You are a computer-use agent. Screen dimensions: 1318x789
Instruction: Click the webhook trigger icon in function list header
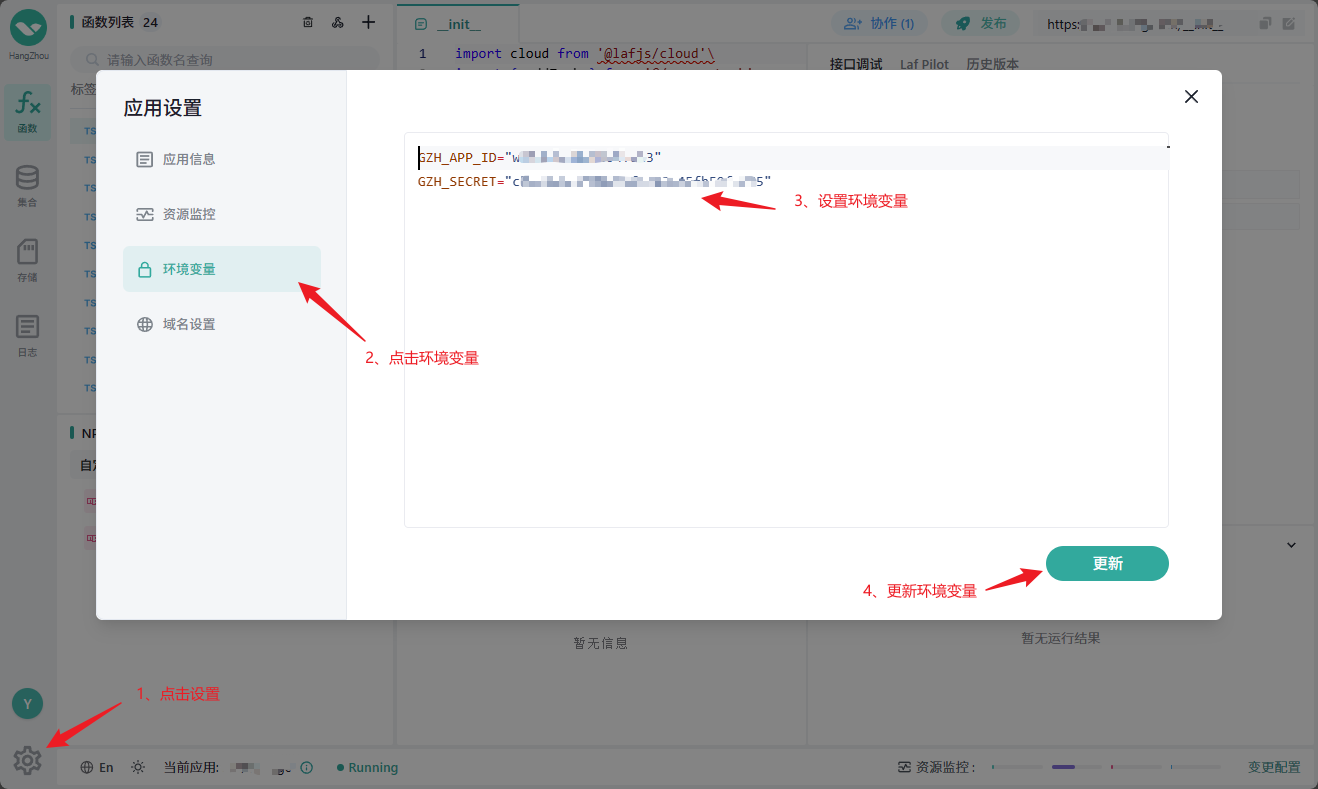[x=337, y=22]
